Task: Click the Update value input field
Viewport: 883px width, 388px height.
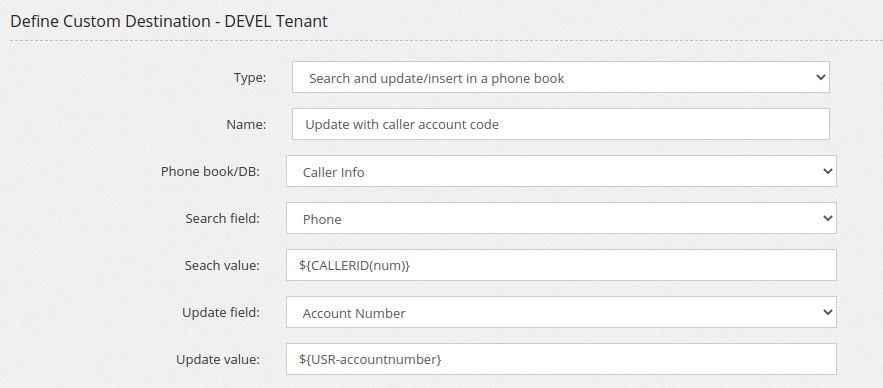Action: (x=561, y=359)
